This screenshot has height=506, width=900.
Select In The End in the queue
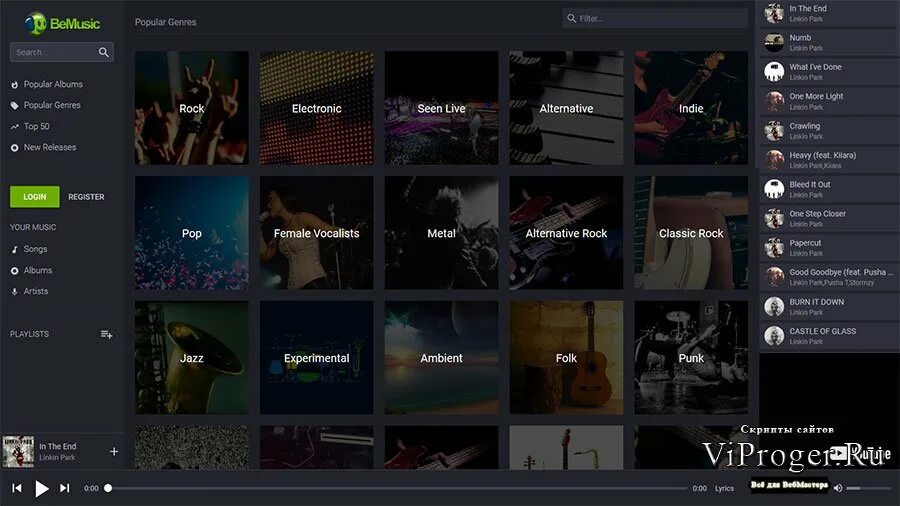pos(829,13)
